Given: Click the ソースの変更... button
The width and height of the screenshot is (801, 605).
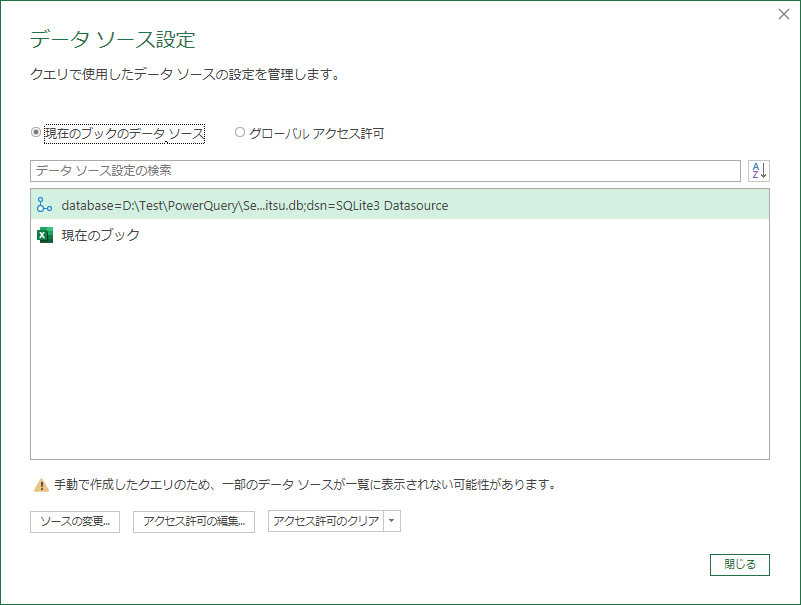Looking at the screenshot, I should coord(75,521).
